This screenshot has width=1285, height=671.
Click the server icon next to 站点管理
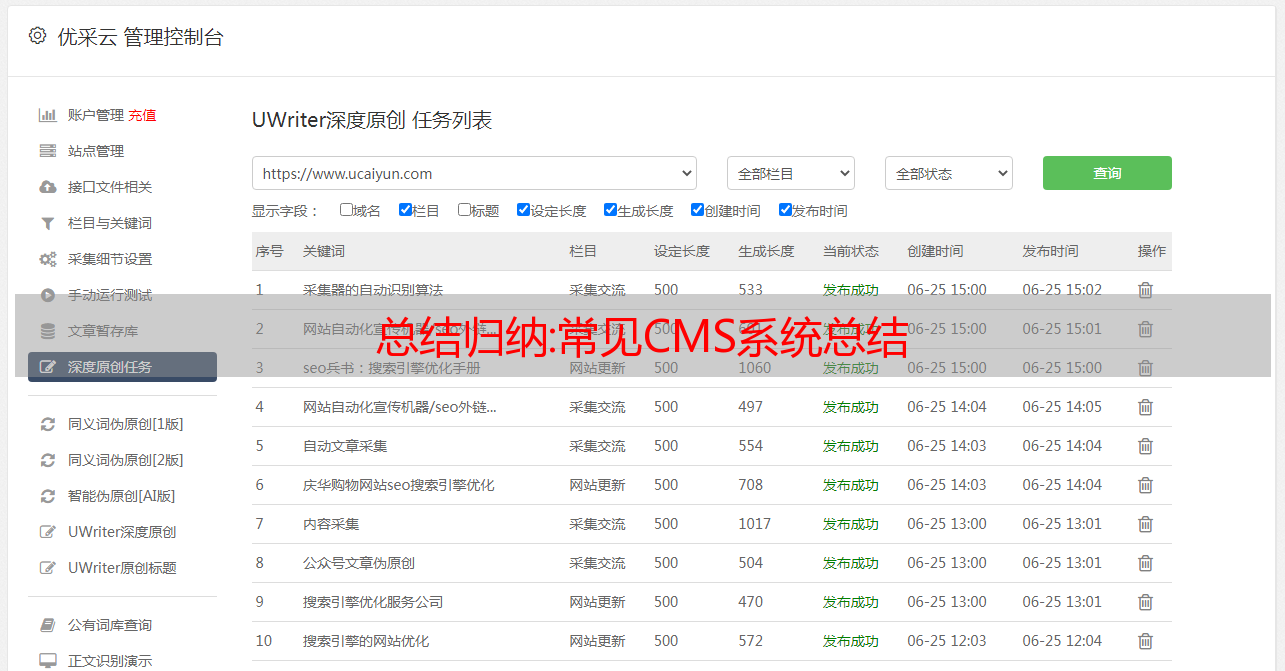coord(47,151)
